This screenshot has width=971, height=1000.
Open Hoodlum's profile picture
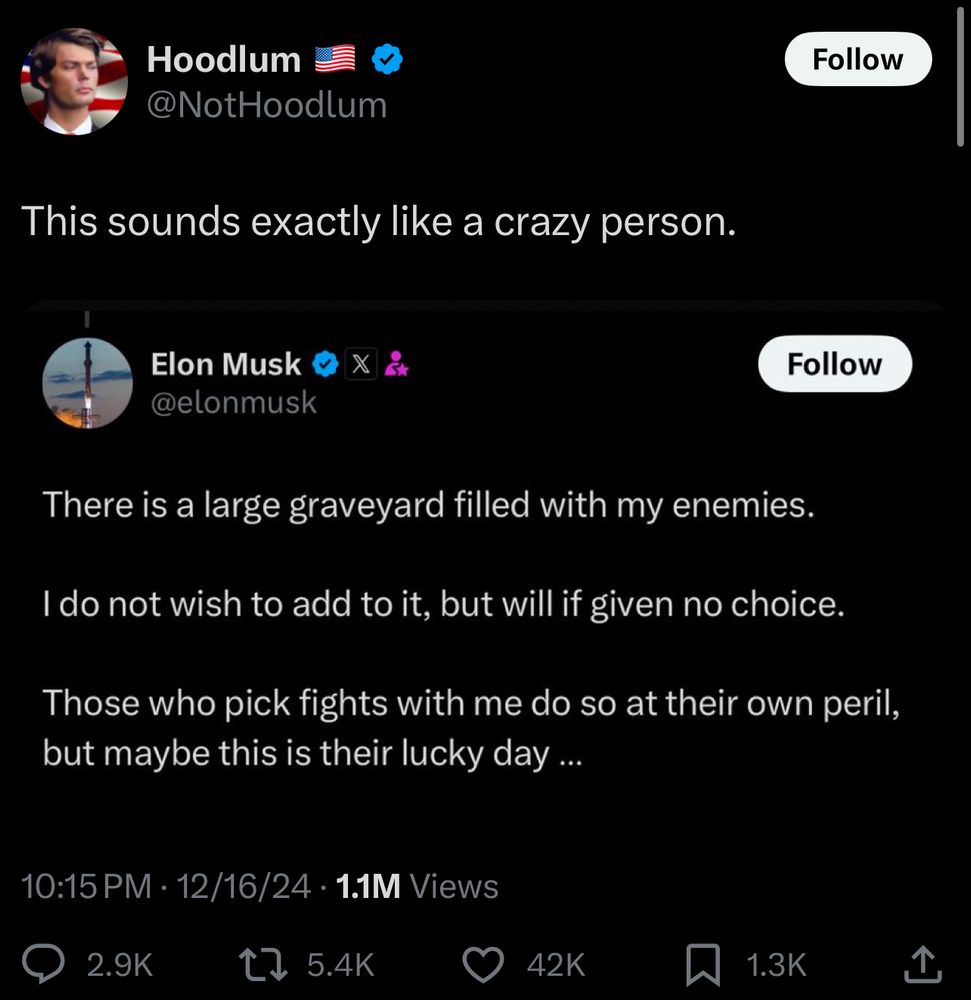coord(74,81)
